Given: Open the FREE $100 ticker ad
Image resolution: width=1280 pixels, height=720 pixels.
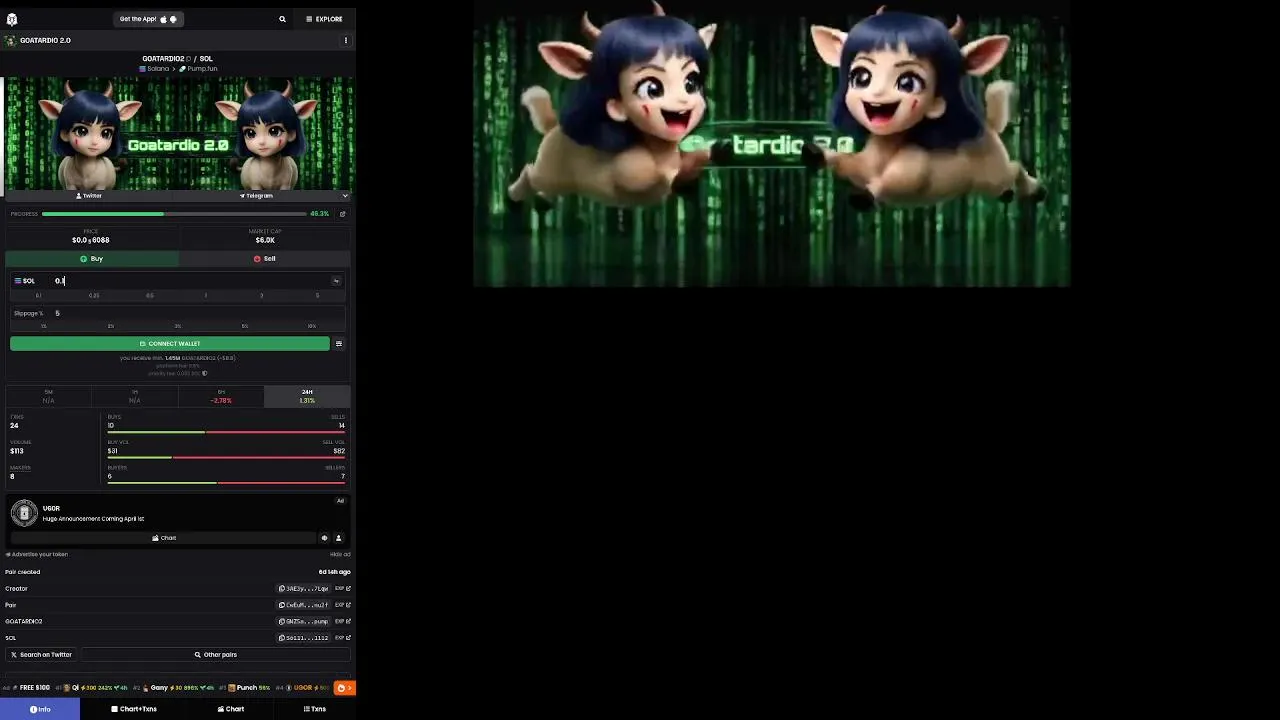Looking at the screenshot, I should [29, 688].
